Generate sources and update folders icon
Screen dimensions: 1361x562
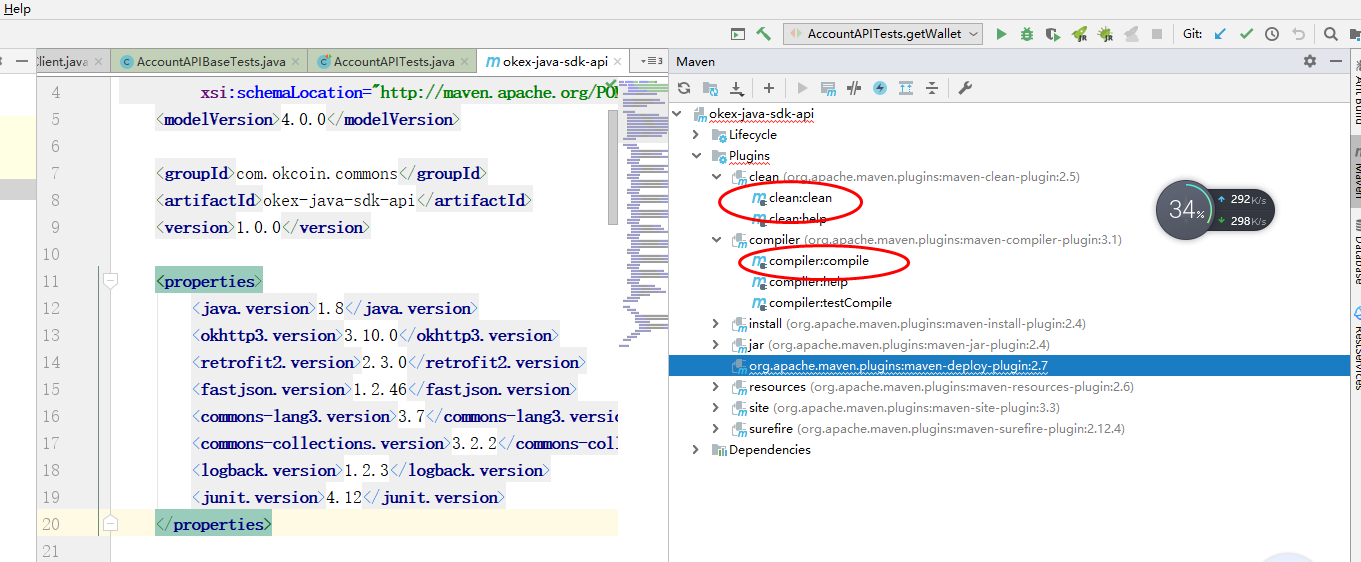point(710,88)
